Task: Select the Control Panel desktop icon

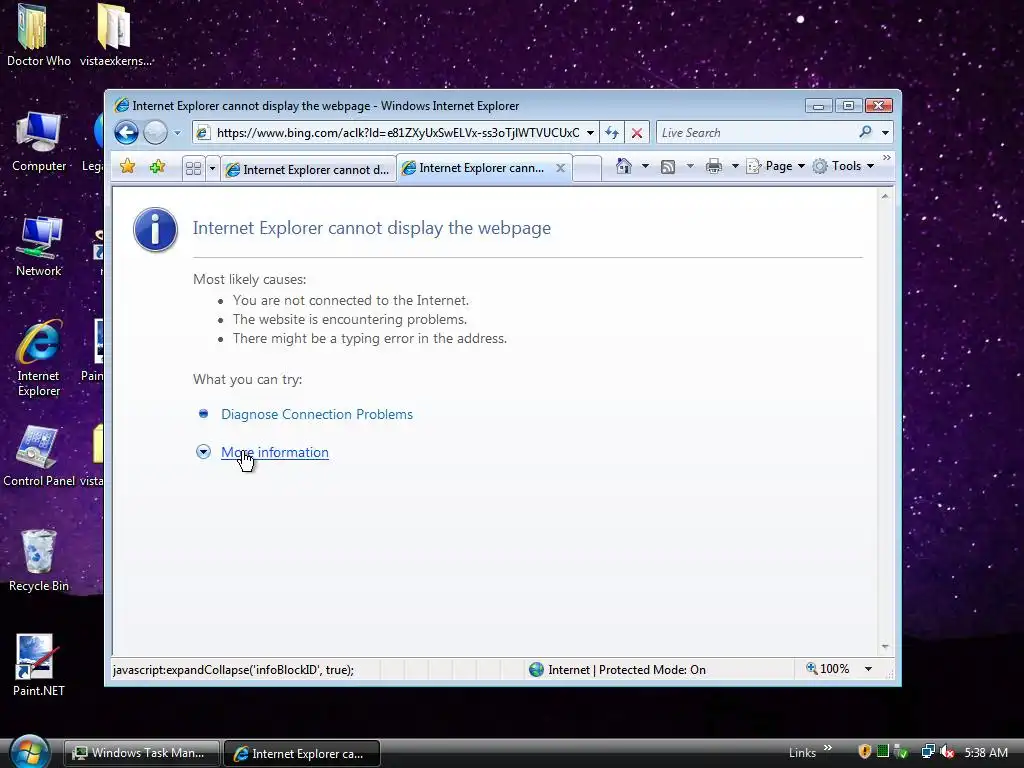Action: click(39, 456)
